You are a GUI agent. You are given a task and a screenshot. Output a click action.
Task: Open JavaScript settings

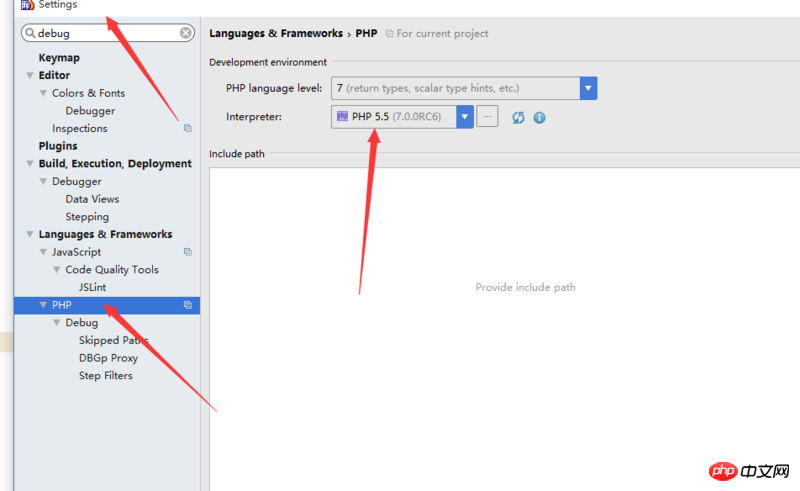(77, 252)
